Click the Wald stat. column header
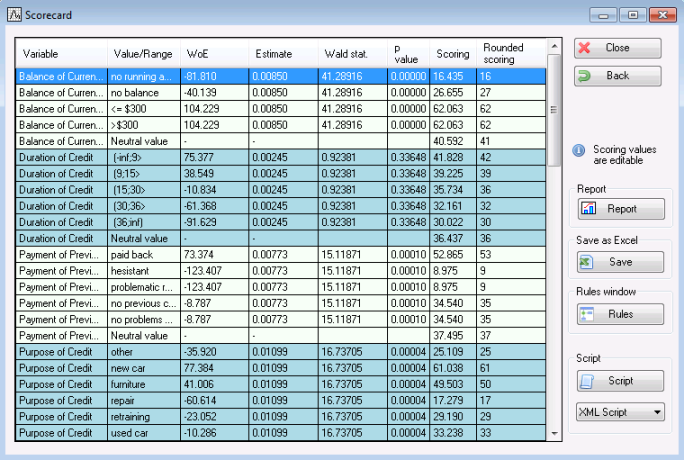 352,54
